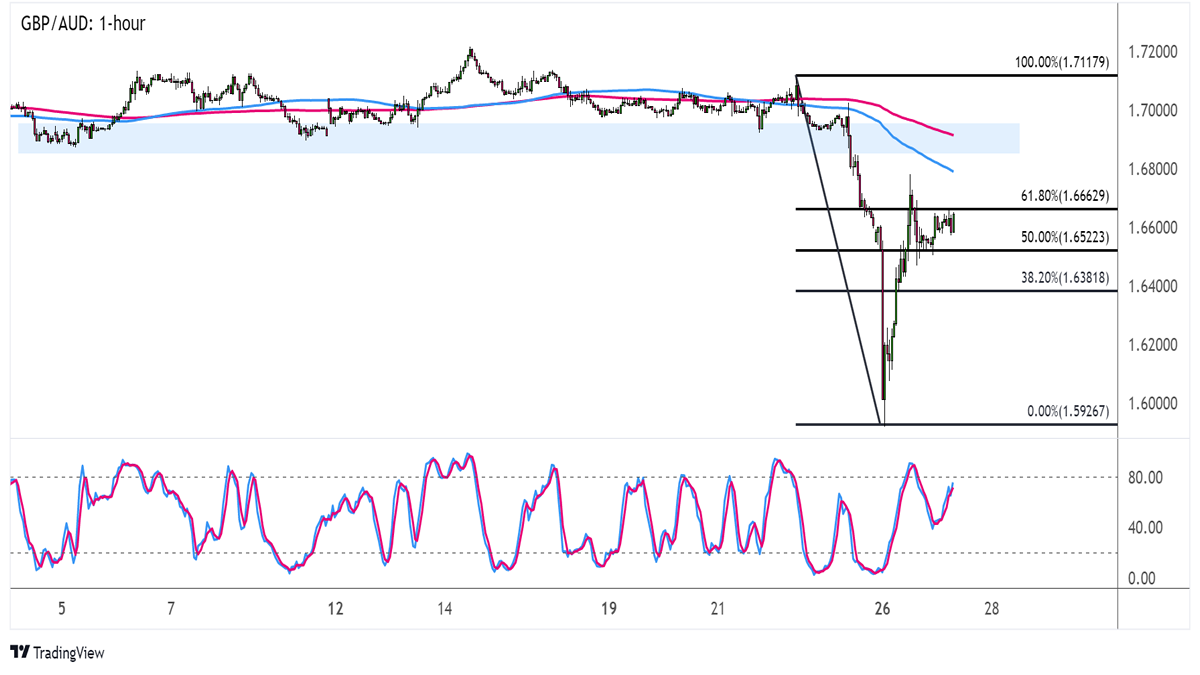
Task: Click date label 26 on time axis
Action: (881, 609)
